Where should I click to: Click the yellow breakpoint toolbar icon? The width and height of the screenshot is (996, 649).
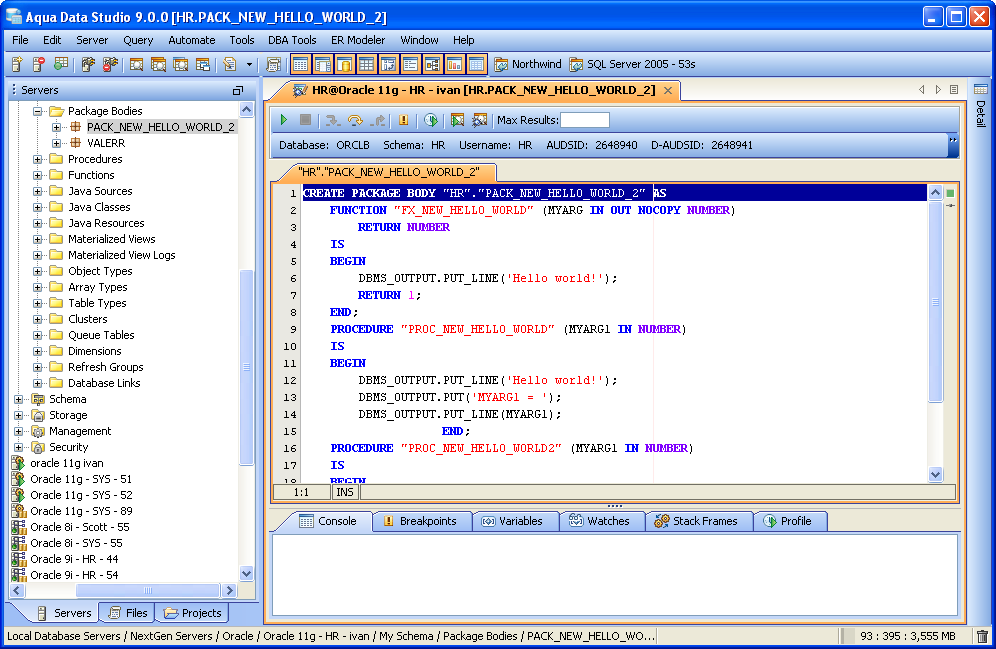pos(404,120)
